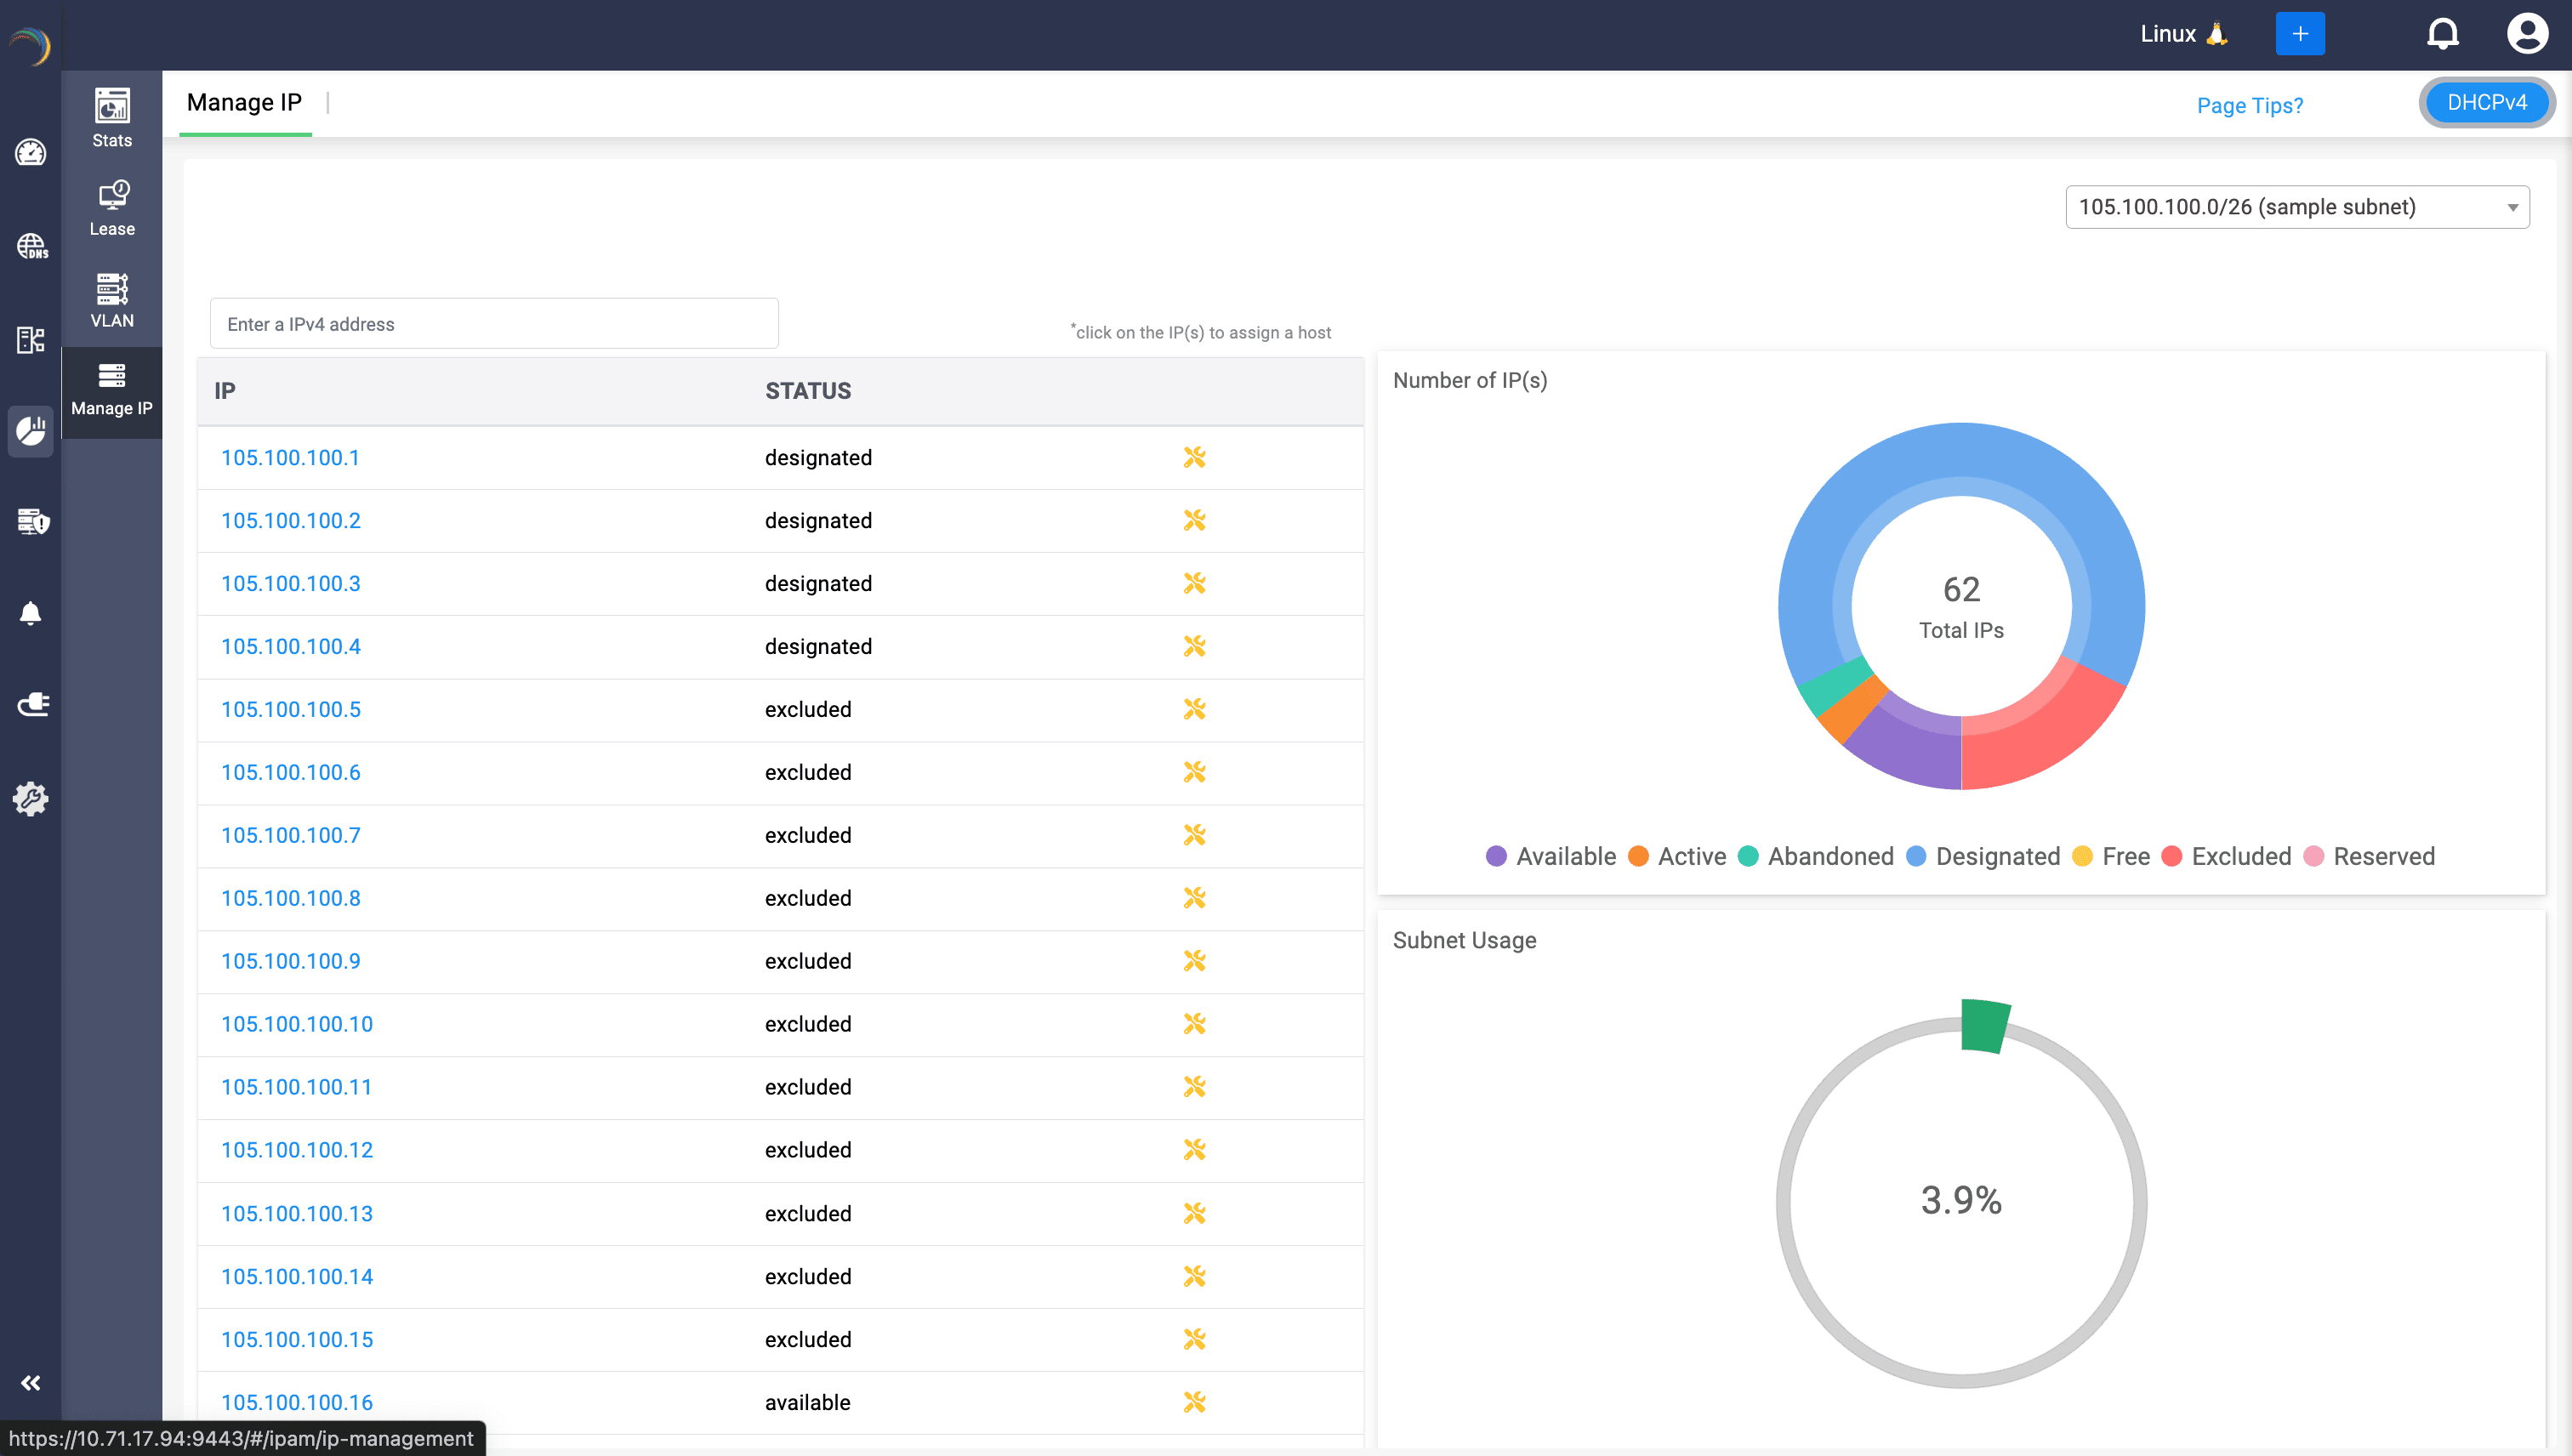Screen dimensions: 2572x1456
Task: Click the Available purple legend swatch
Action: point(1496,856)
